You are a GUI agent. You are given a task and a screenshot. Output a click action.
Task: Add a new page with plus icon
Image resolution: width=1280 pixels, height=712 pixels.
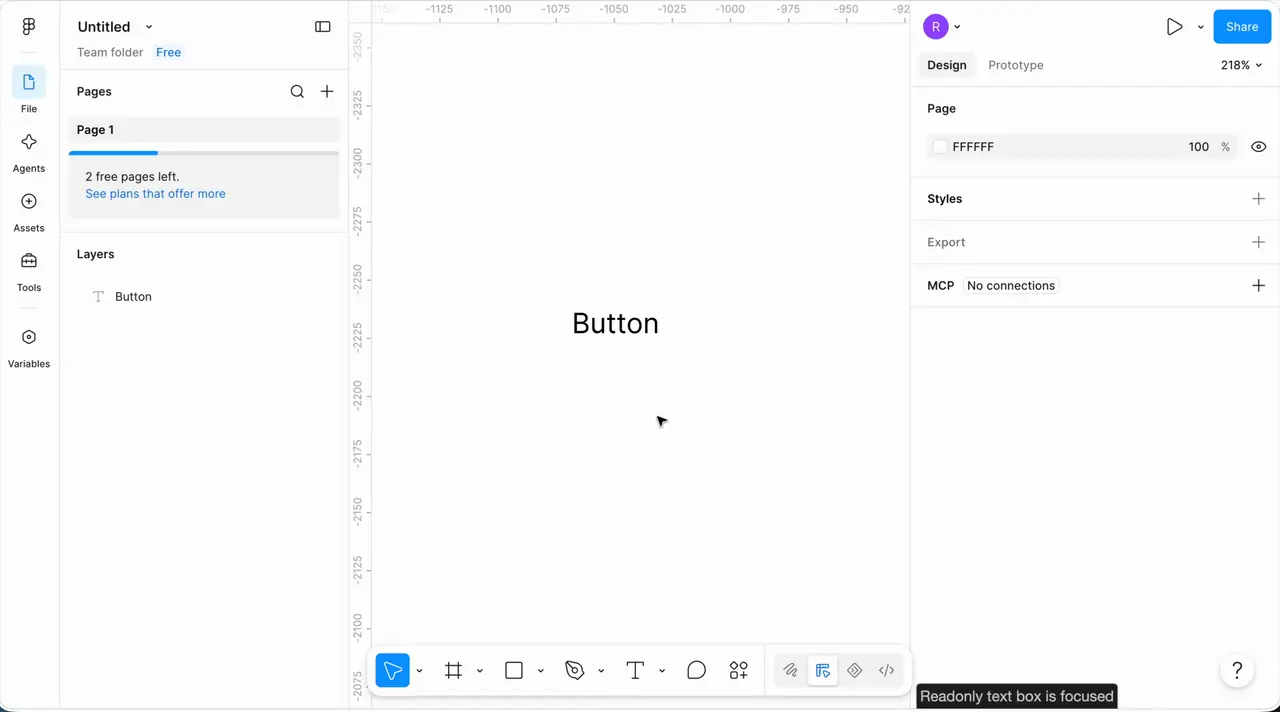(x=326, y=91)
